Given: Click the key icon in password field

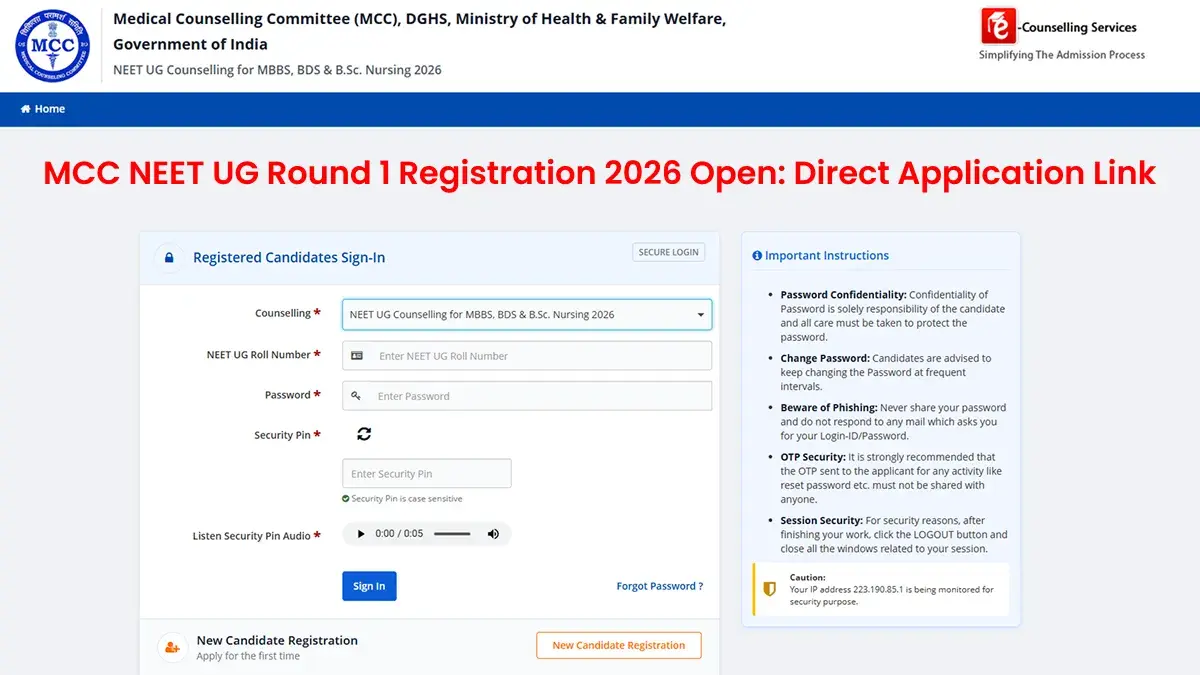Looking at the screenshot, I should (356, 396).
